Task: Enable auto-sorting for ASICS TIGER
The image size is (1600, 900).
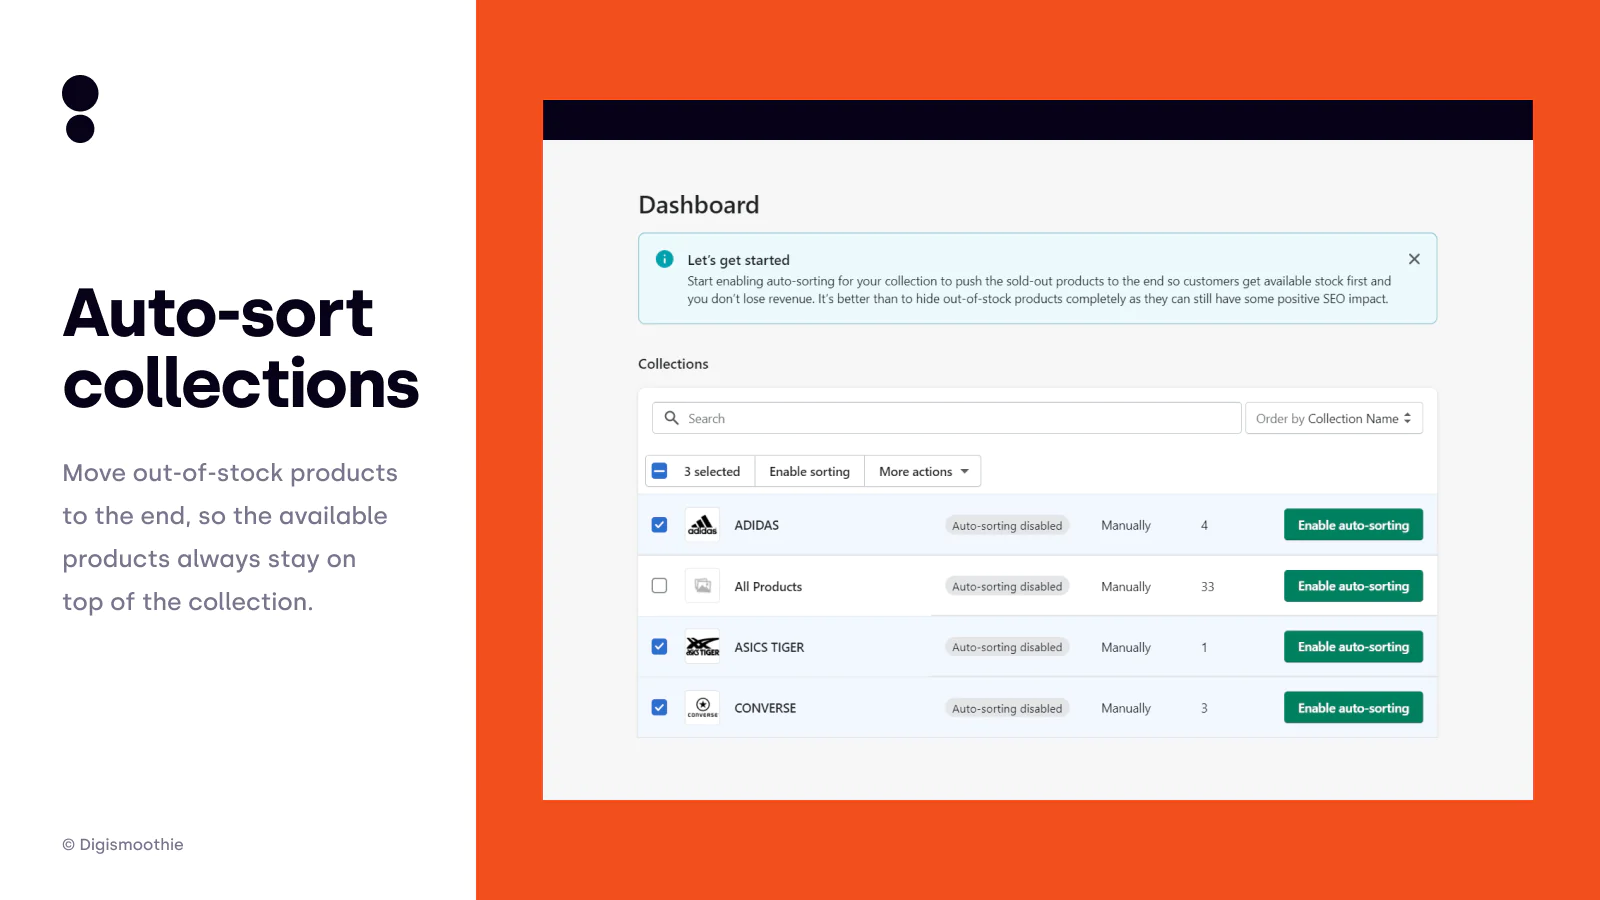Action: (x=1352, y=647)
